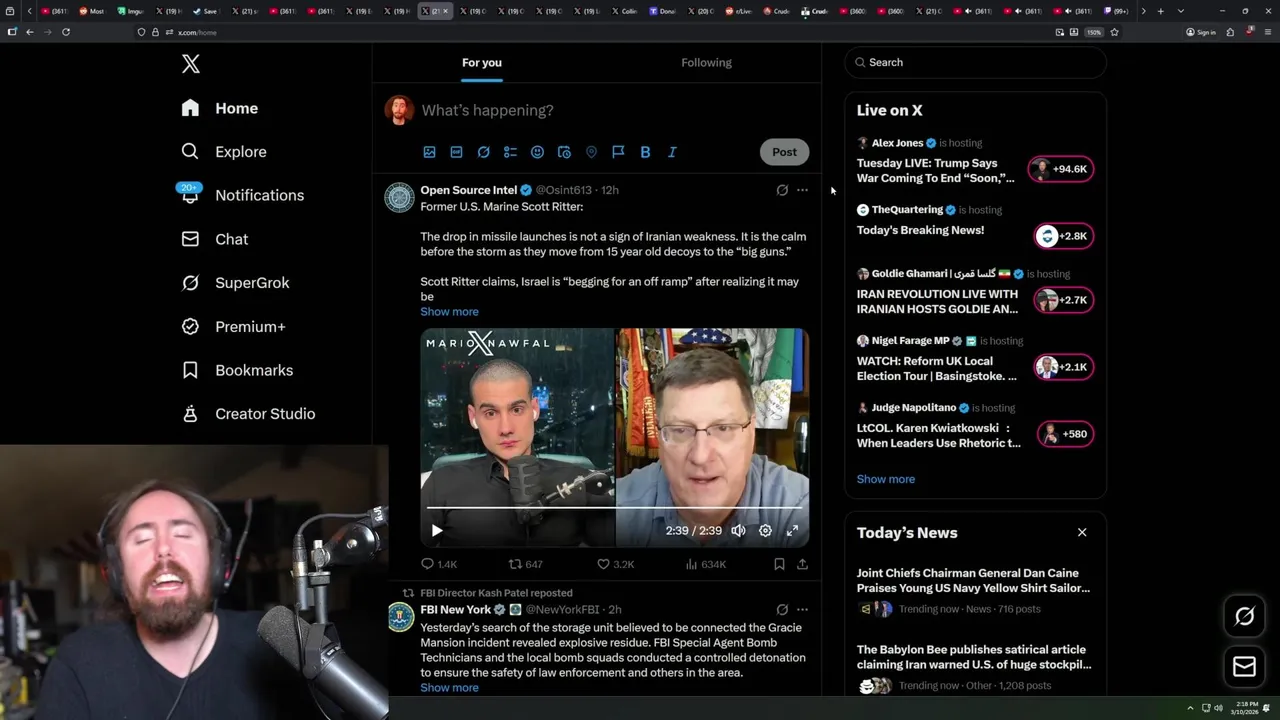The height and width of the screenshot is (720, 1280).
Task: Repost the Open Source Intel post
Action: [525, 564]
